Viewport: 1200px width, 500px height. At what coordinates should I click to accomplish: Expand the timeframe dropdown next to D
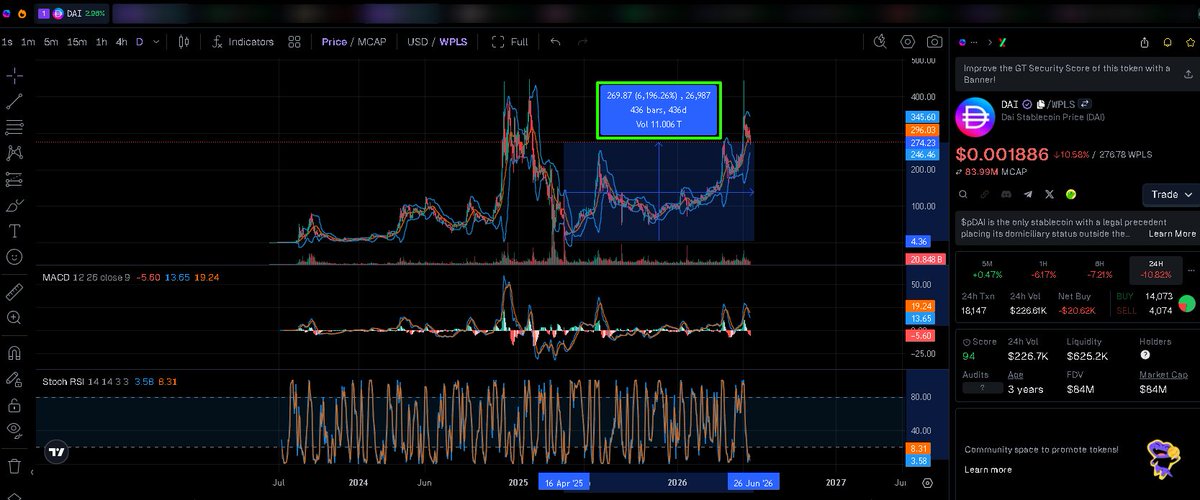155,42
